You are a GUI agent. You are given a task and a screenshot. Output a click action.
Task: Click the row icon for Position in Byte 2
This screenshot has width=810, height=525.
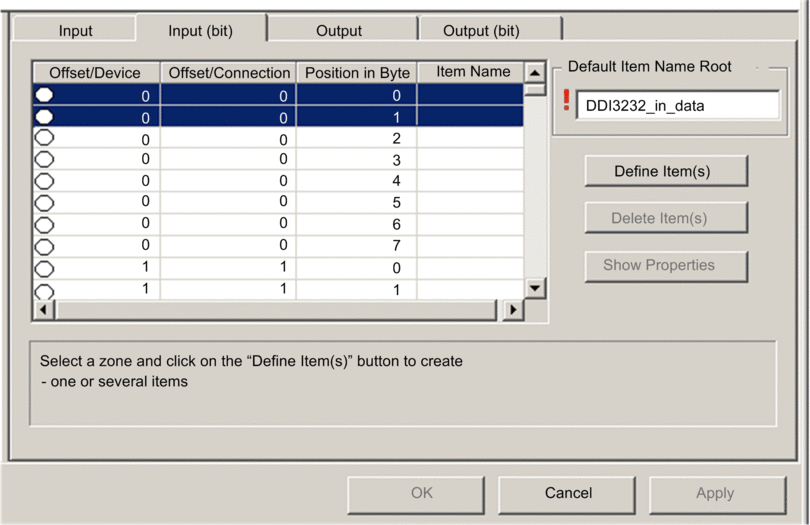pos(44,138)
